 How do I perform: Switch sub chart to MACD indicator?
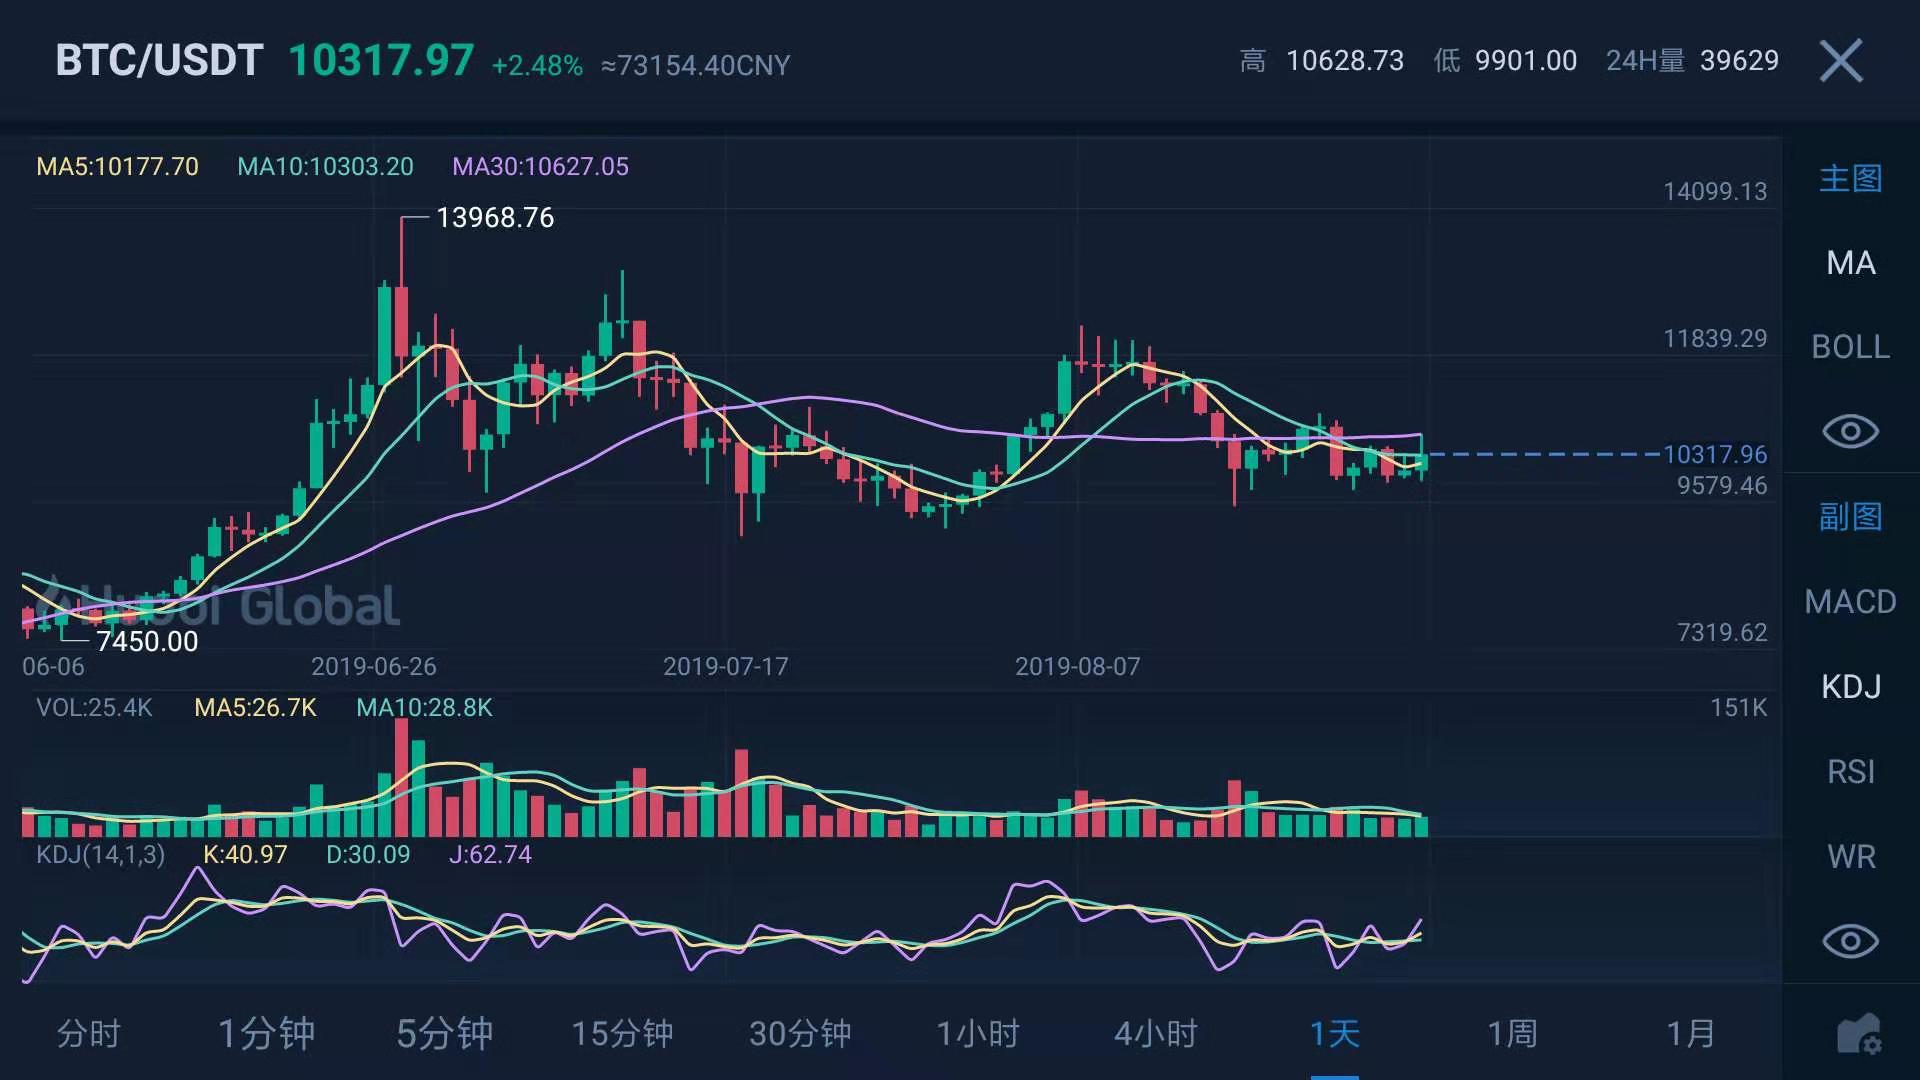coord(1850,602)
